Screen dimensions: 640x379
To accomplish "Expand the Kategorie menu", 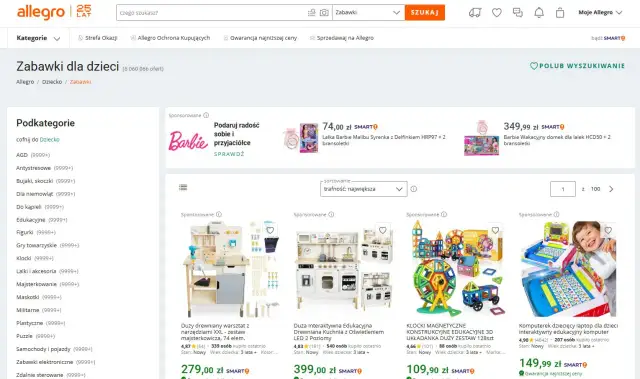I will pos(38,38).
